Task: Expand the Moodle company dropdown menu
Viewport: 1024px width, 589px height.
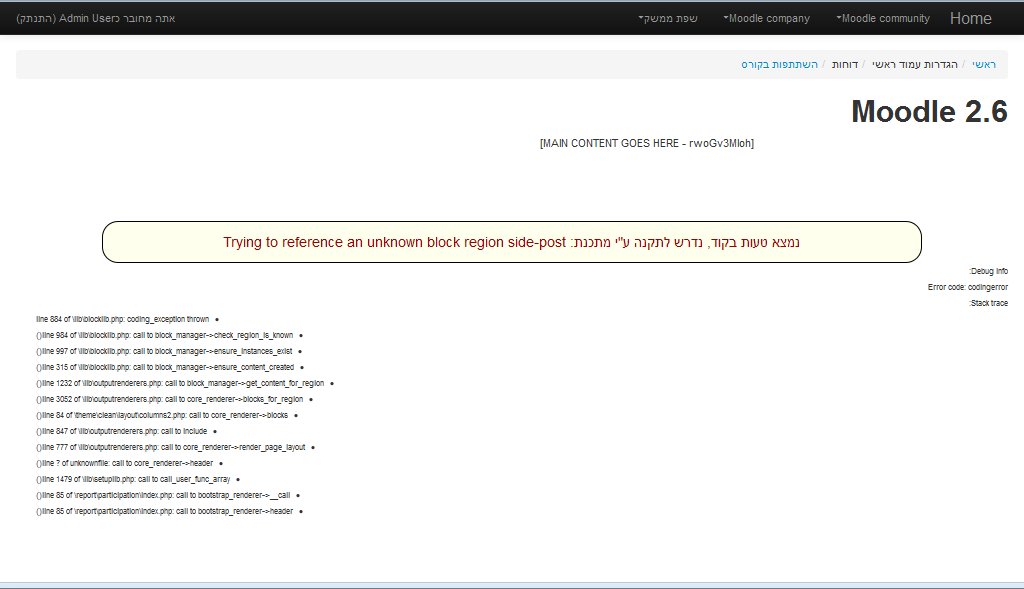Action: click(x=767, y=18)
